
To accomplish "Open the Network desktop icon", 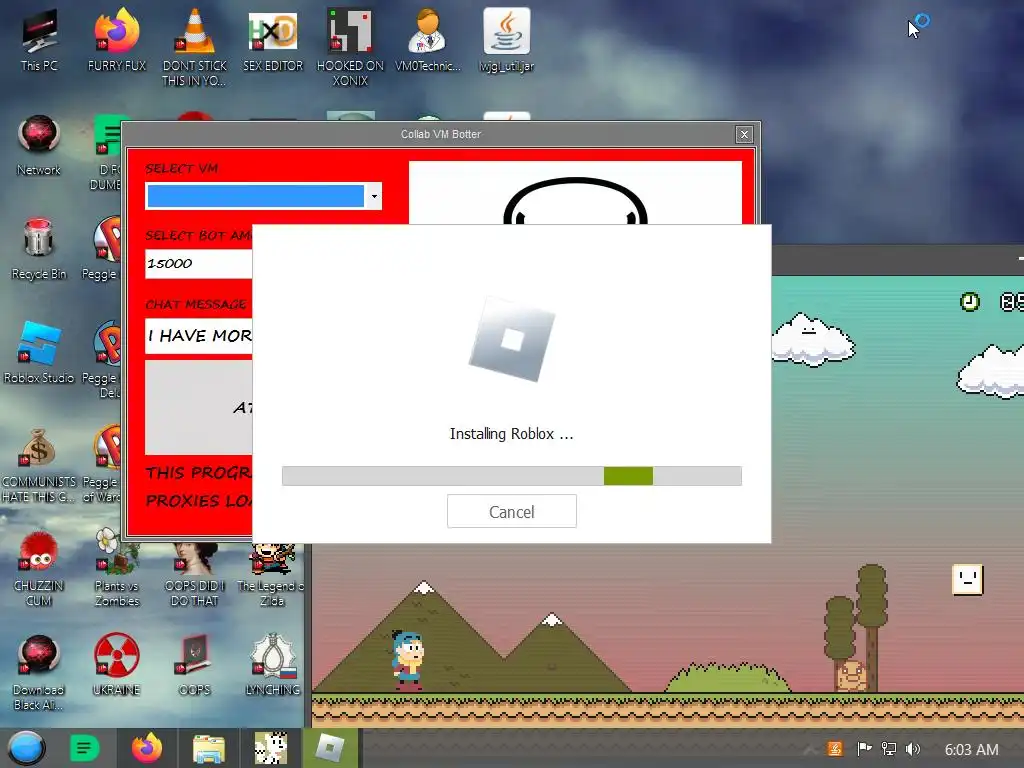I will tap(39, 145).
